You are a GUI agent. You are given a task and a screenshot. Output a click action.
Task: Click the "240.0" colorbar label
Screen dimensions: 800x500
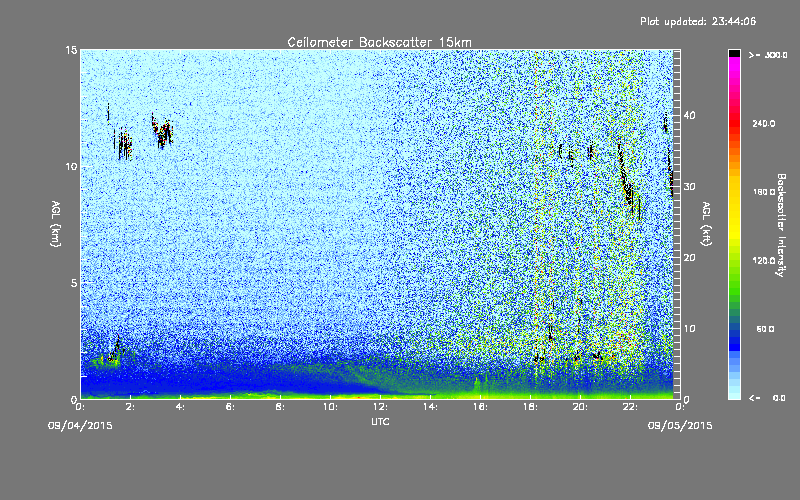click(764, 123)
